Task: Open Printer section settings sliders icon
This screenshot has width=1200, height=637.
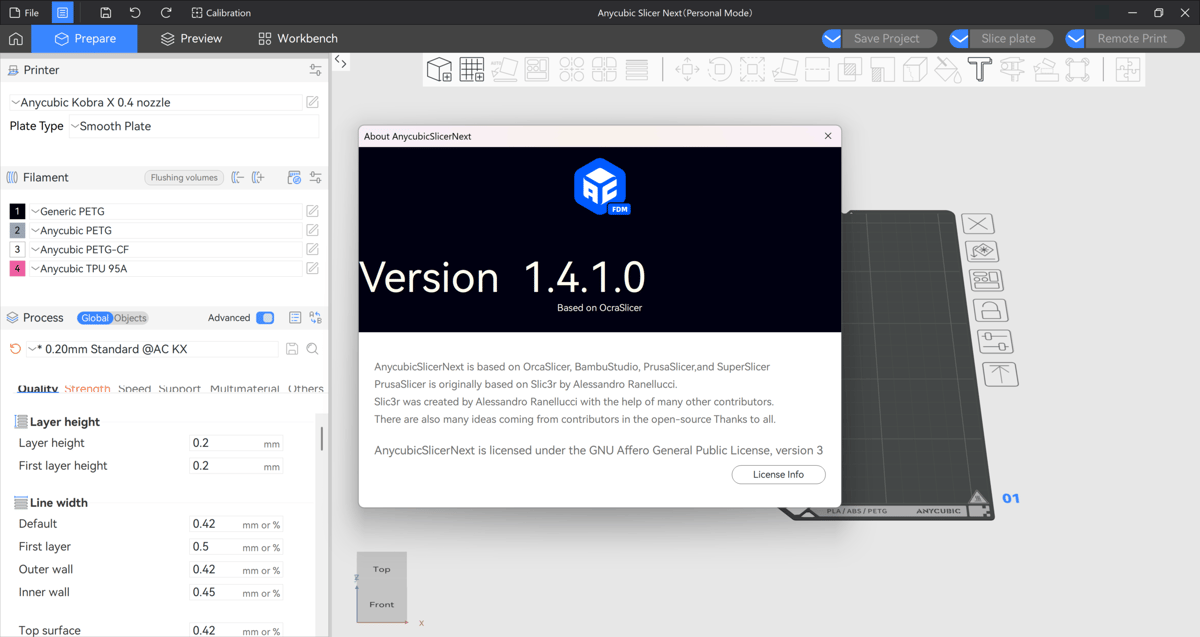Action: coord(315,70)
